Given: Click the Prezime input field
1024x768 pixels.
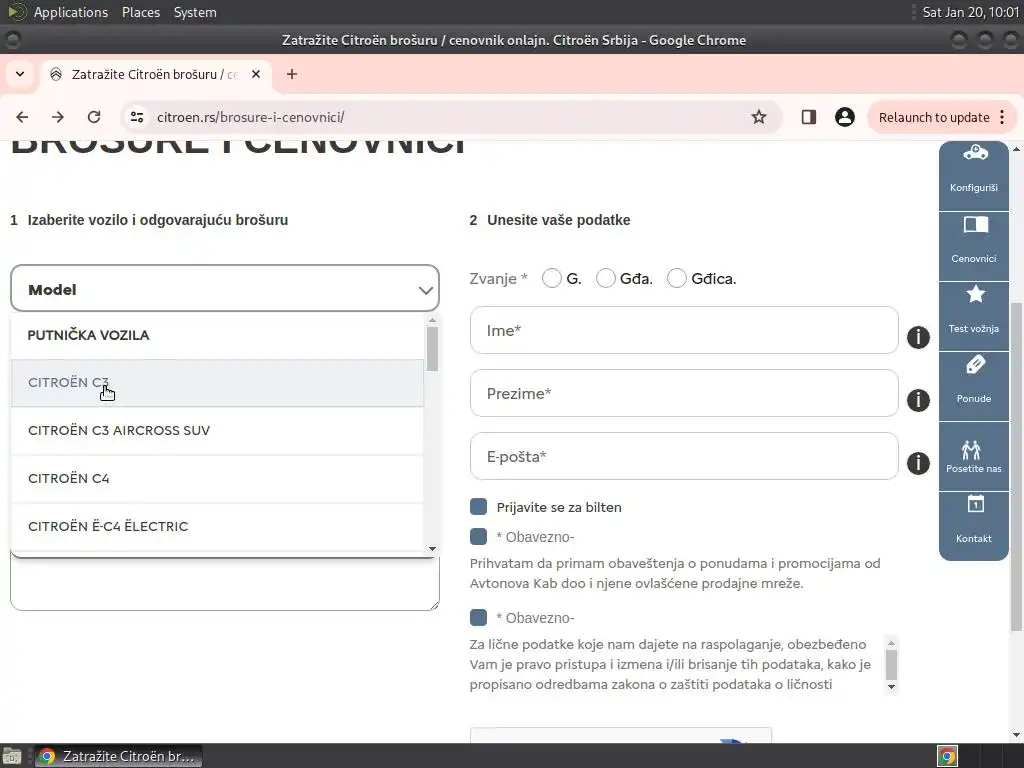Looking at the screenshot, I should point(684,393).
